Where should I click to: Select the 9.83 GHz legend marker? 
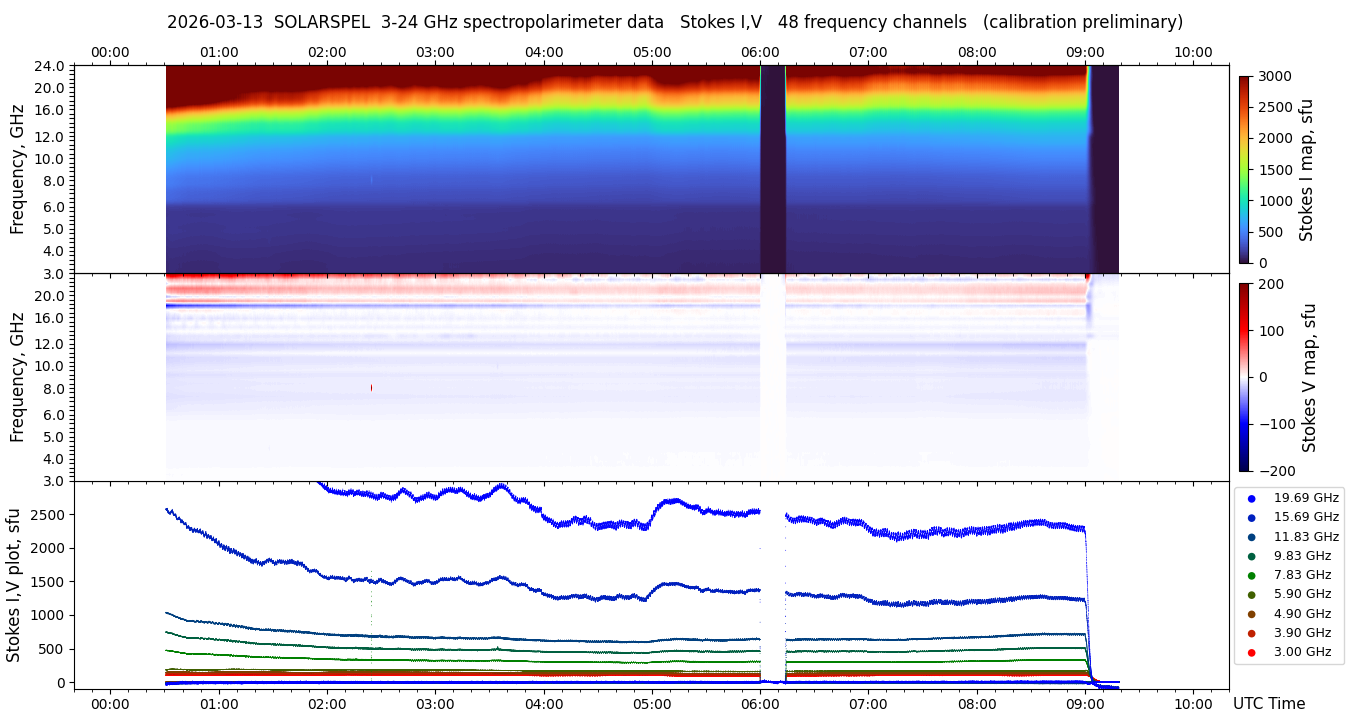pos(1251,556)
